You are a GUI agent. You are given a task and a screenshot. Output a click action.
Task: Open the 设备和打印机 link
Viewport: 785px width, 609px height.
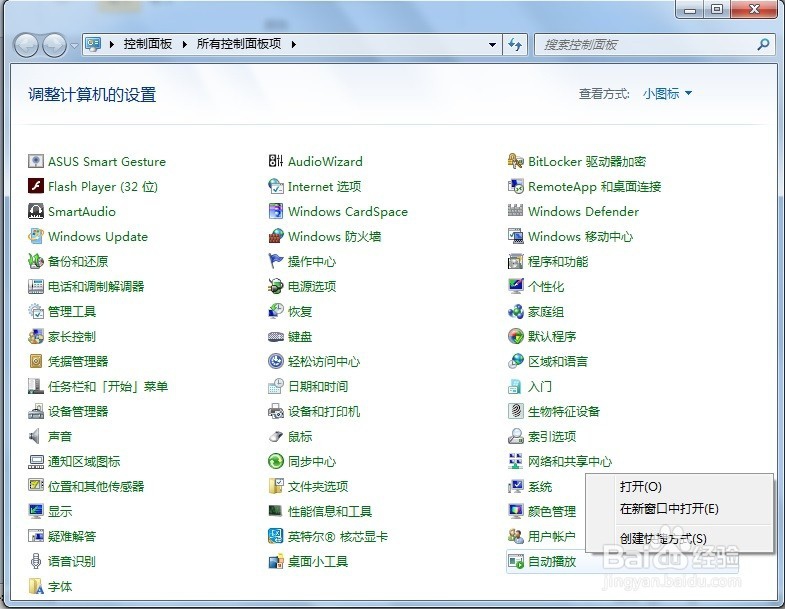click(324, 412)
